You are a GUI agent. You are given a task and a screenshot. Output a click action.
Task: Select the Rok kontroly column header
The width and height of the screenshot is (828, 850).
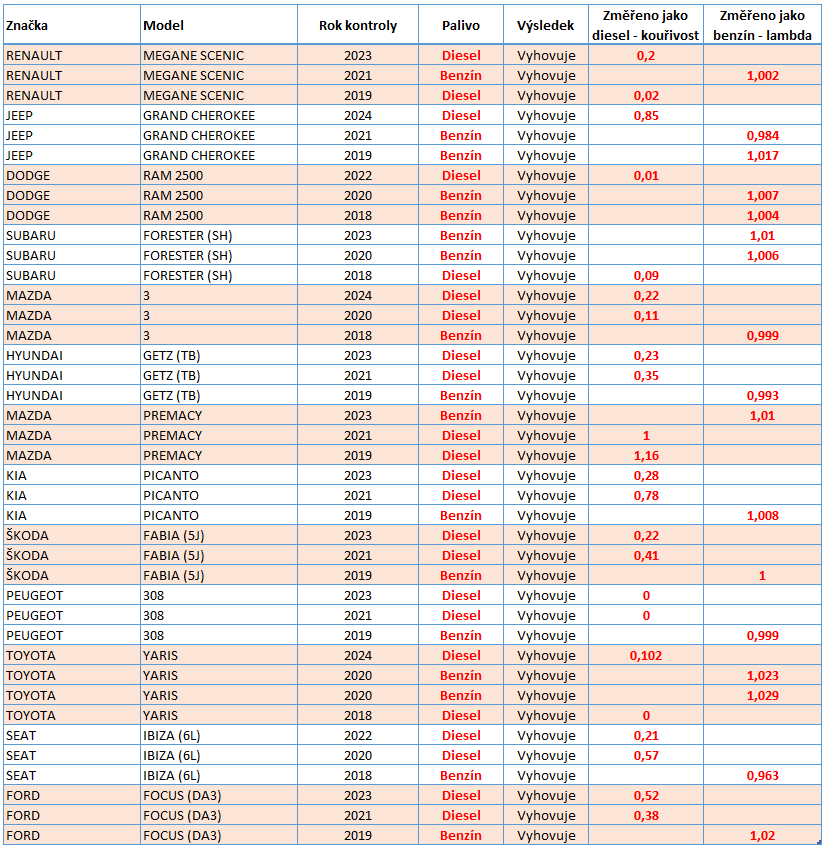point(358,25)
